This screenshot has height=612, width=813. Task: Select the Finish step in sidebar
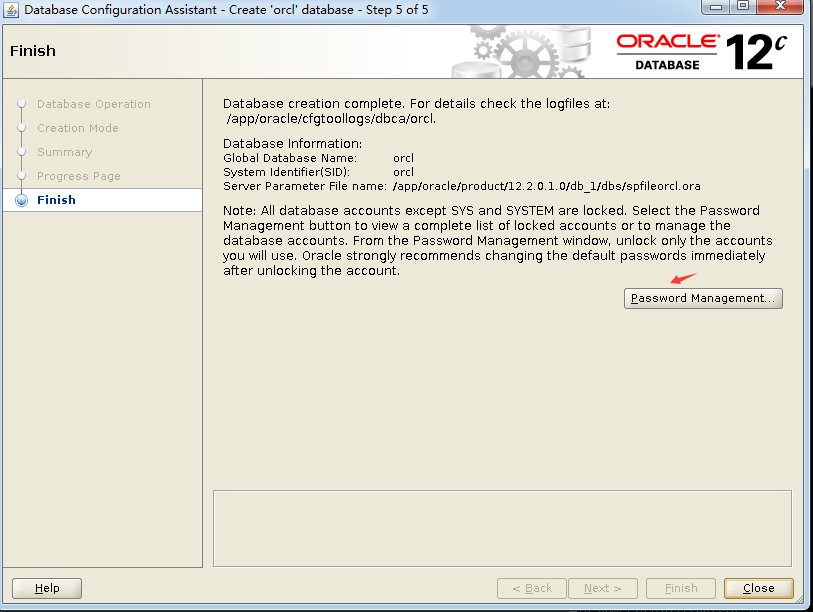click(x=56, y=200)
